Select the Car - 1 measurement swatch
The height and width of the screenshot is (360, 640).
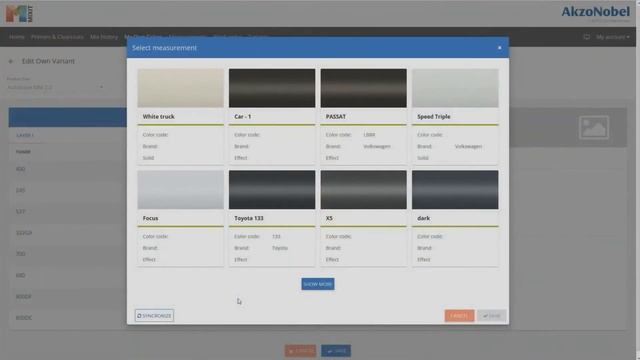click(272, 88)
